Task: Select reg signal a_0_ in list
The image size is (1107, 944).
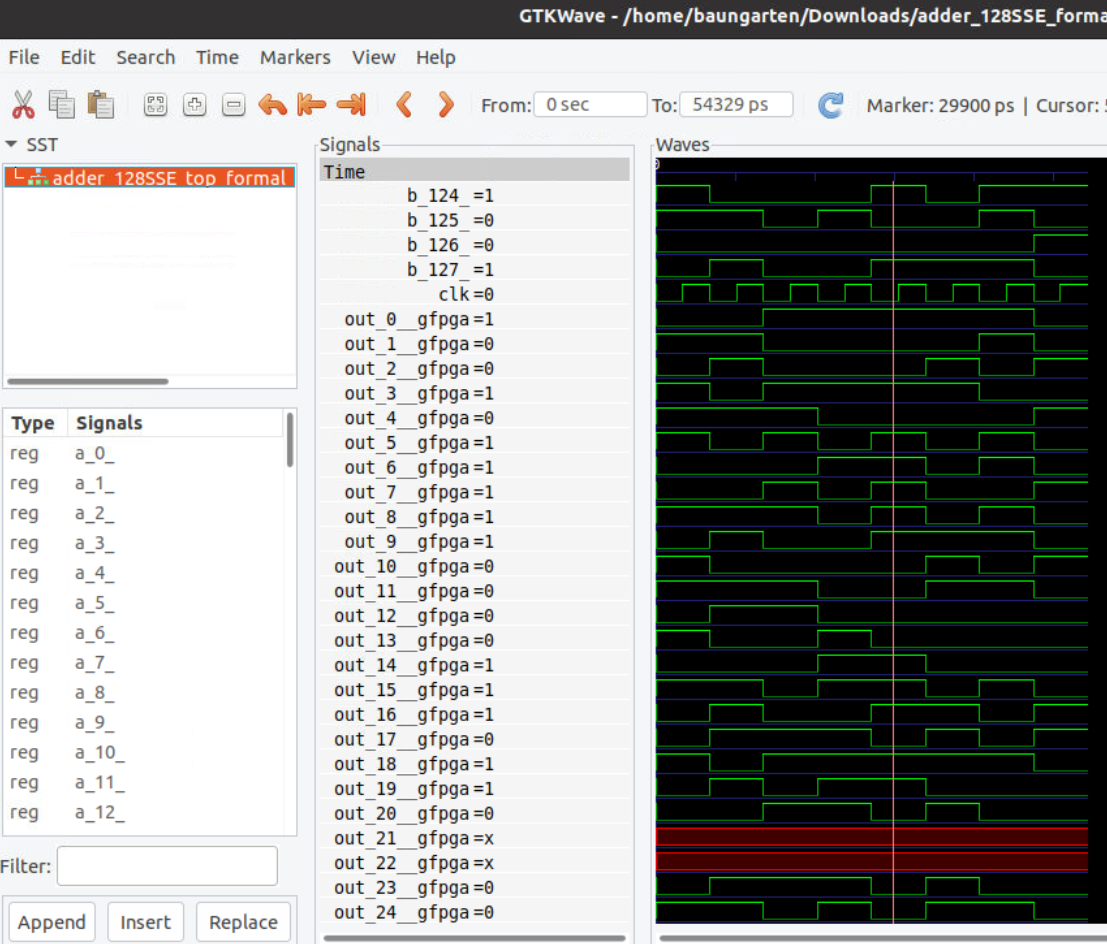Action: pos(144,453)
